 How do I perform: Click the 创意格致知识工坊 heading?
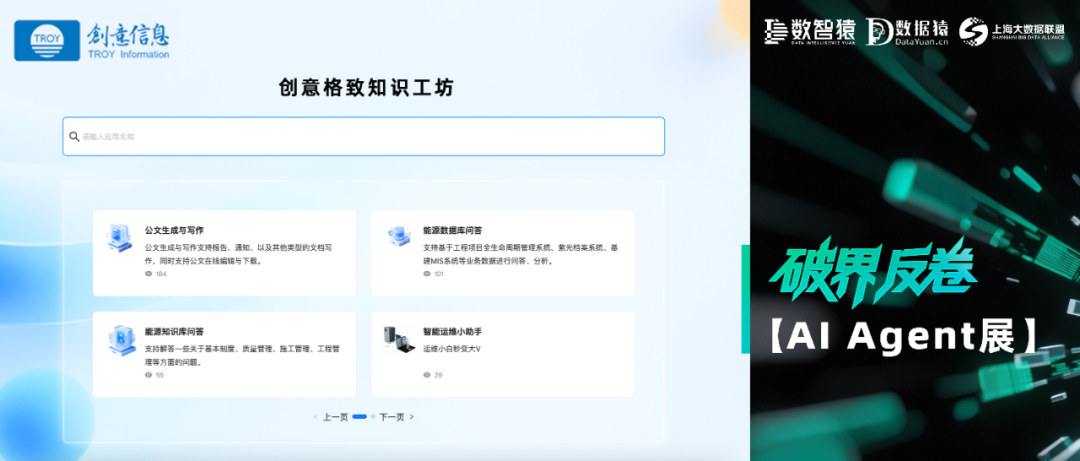366,88
